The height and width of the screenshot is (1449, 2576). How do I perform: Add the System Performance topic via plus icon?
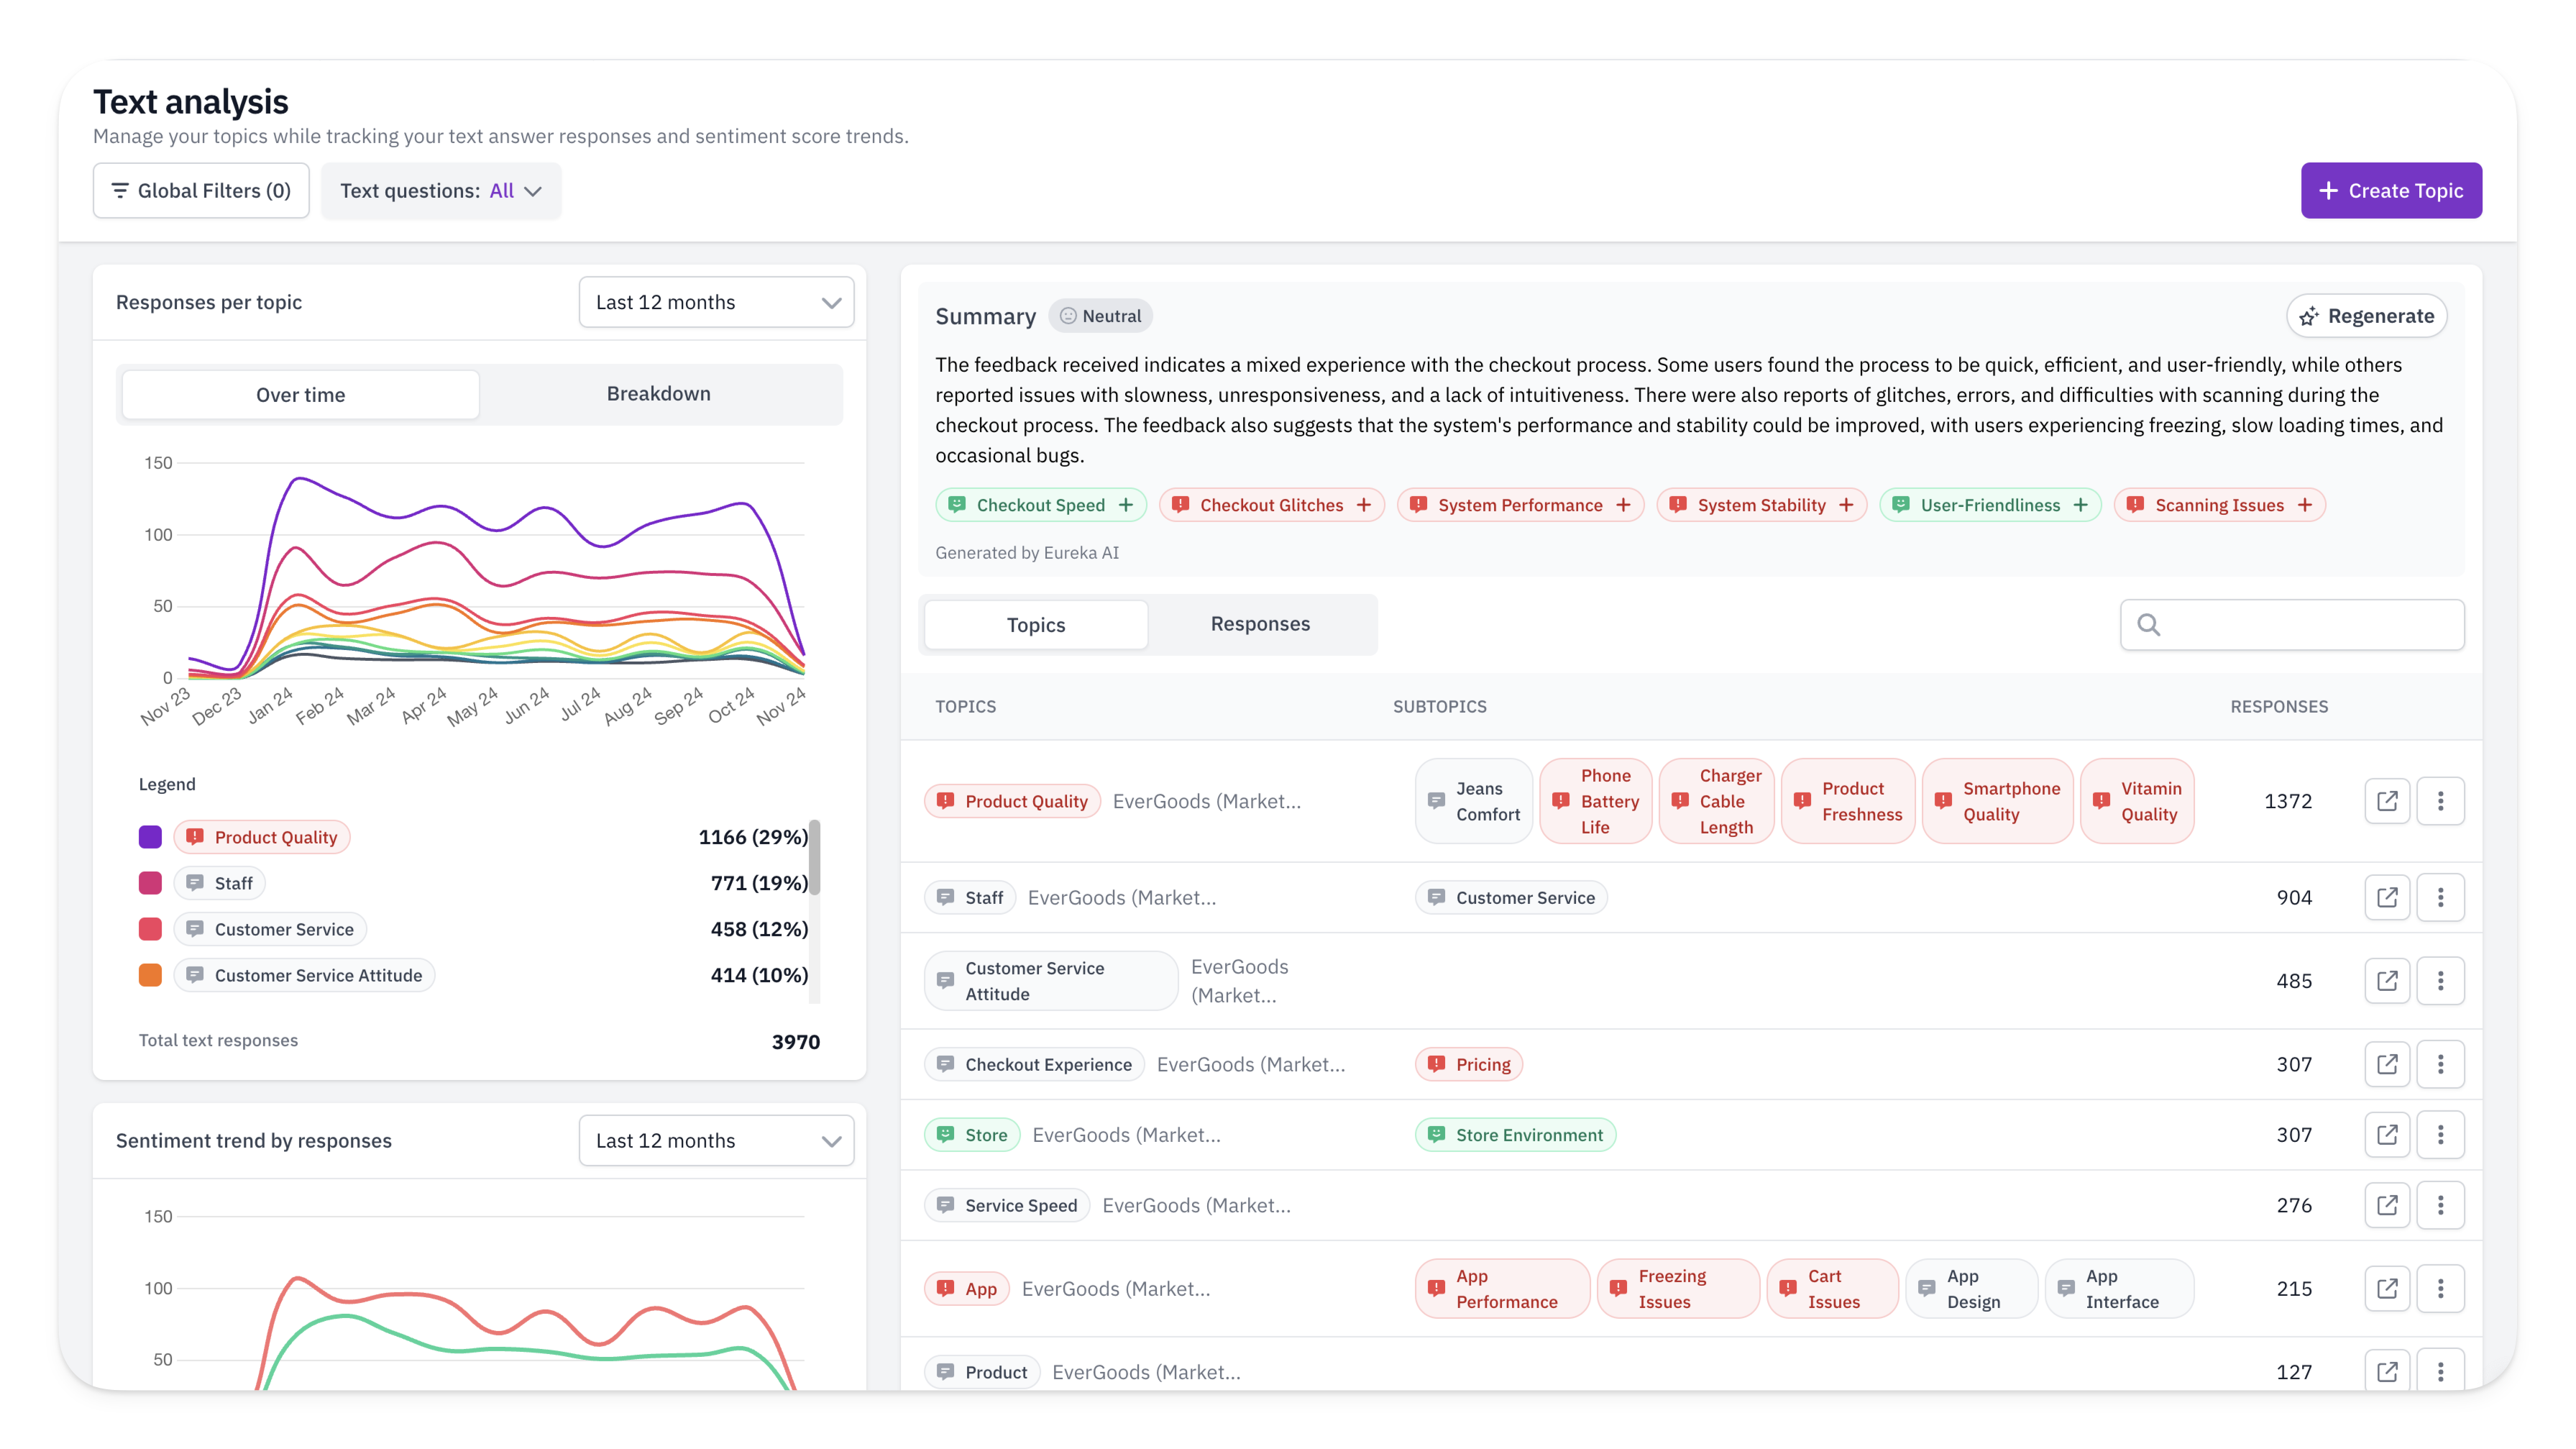point(1623,505)
